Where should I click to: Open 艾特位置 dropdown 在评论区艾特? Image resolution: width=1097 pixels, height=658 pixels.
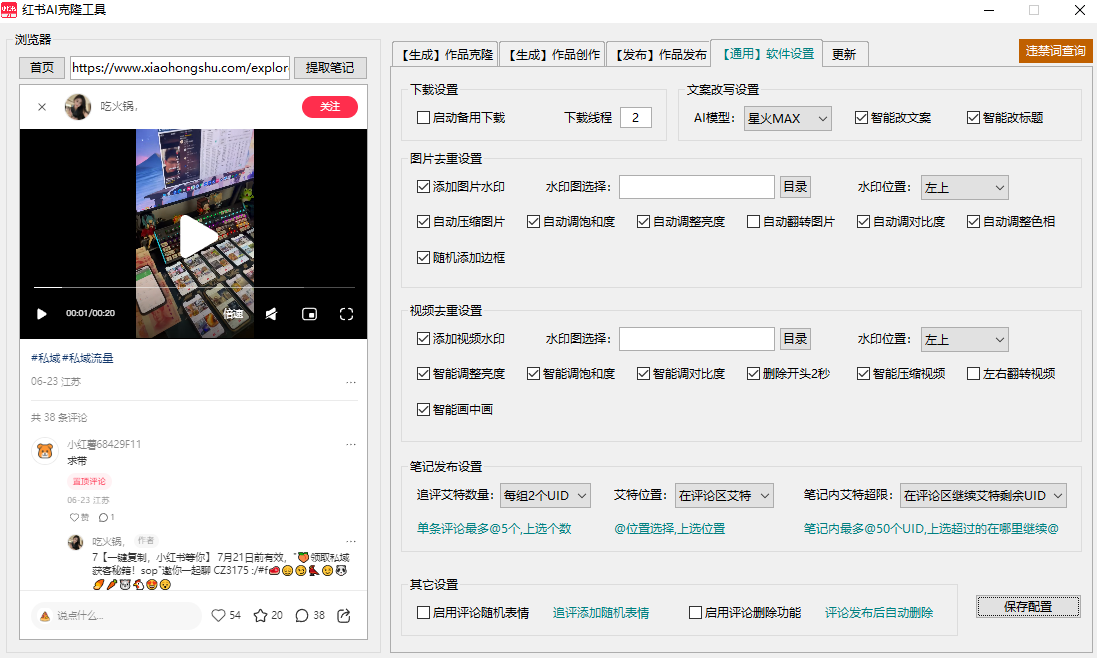724,495
